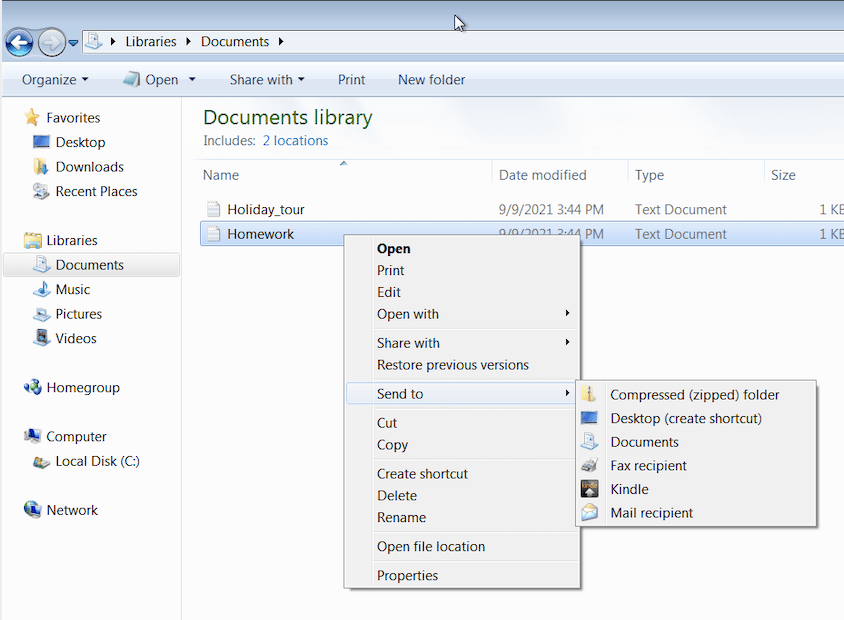Click the Holiday_tour text file icon
844x620 pixels.
(213, 209)
